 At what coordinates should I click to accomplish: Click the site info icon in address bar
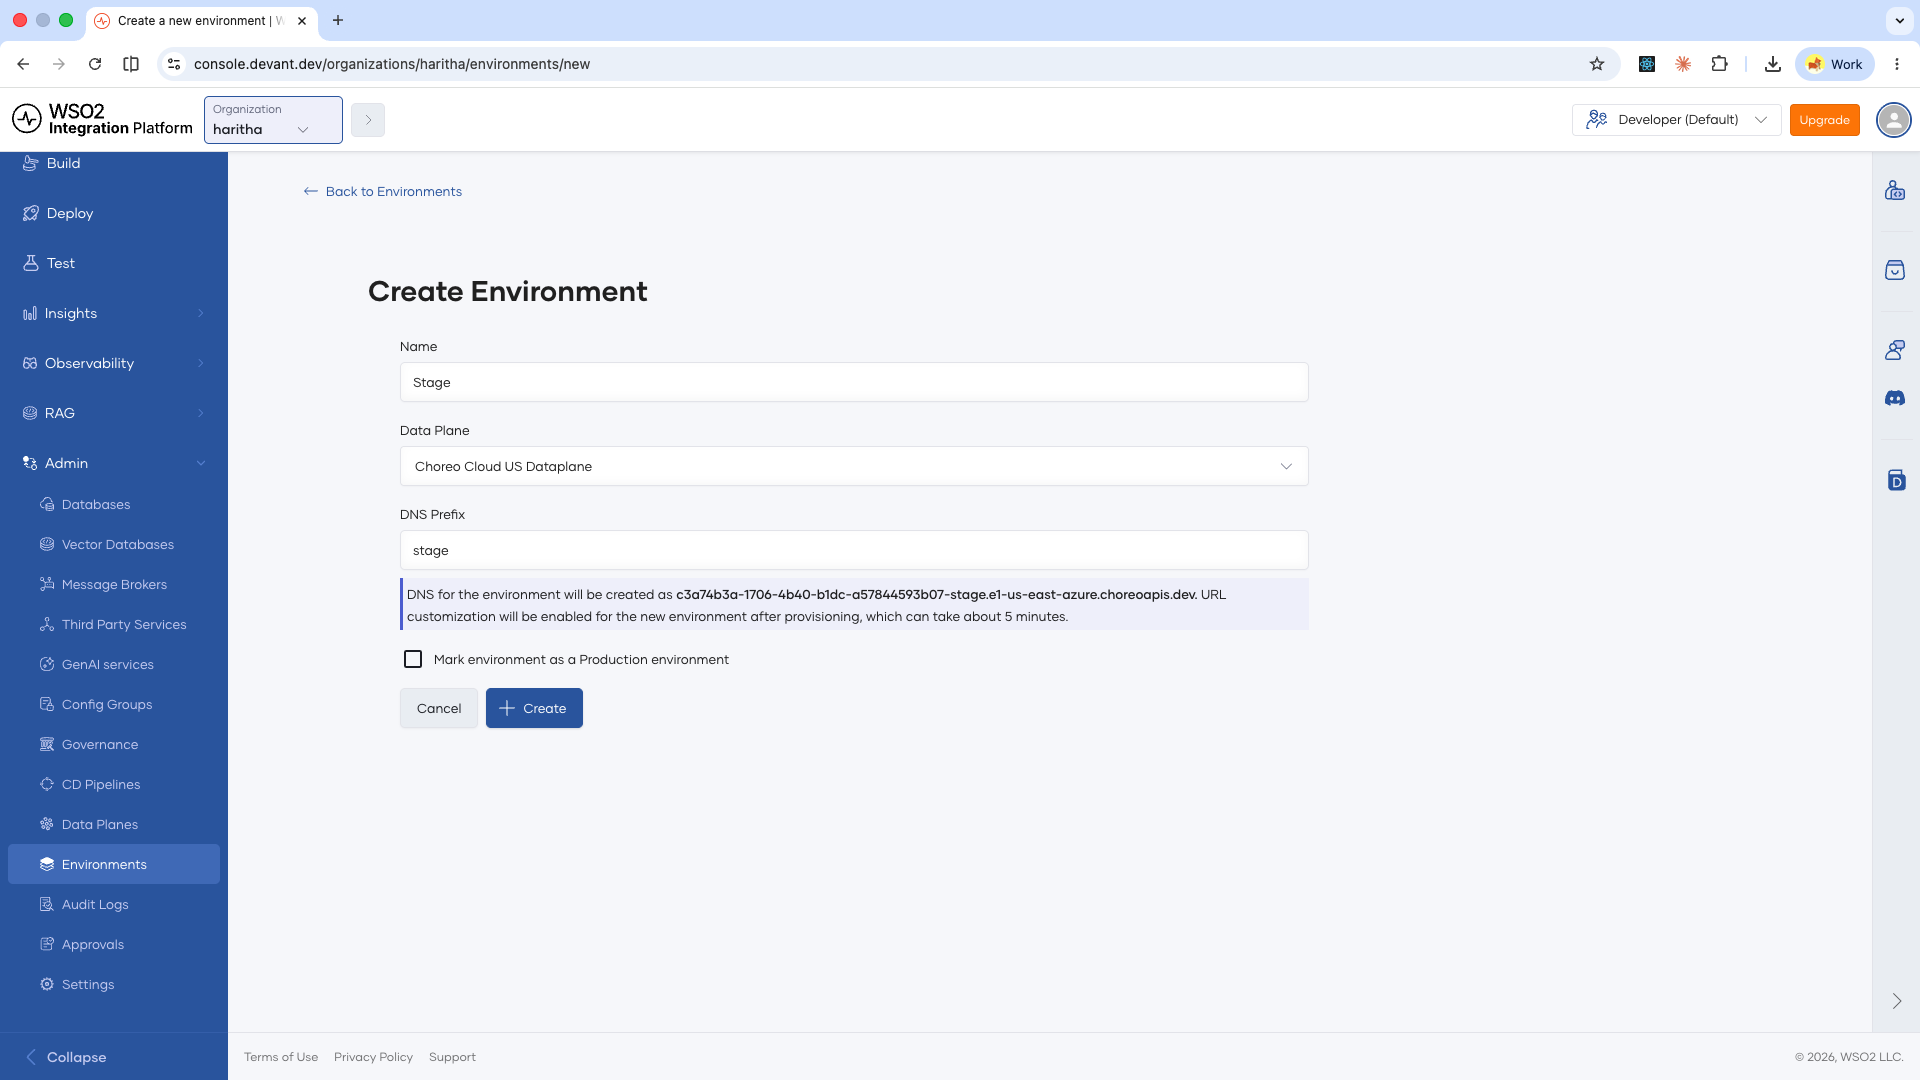coord(174,64)
